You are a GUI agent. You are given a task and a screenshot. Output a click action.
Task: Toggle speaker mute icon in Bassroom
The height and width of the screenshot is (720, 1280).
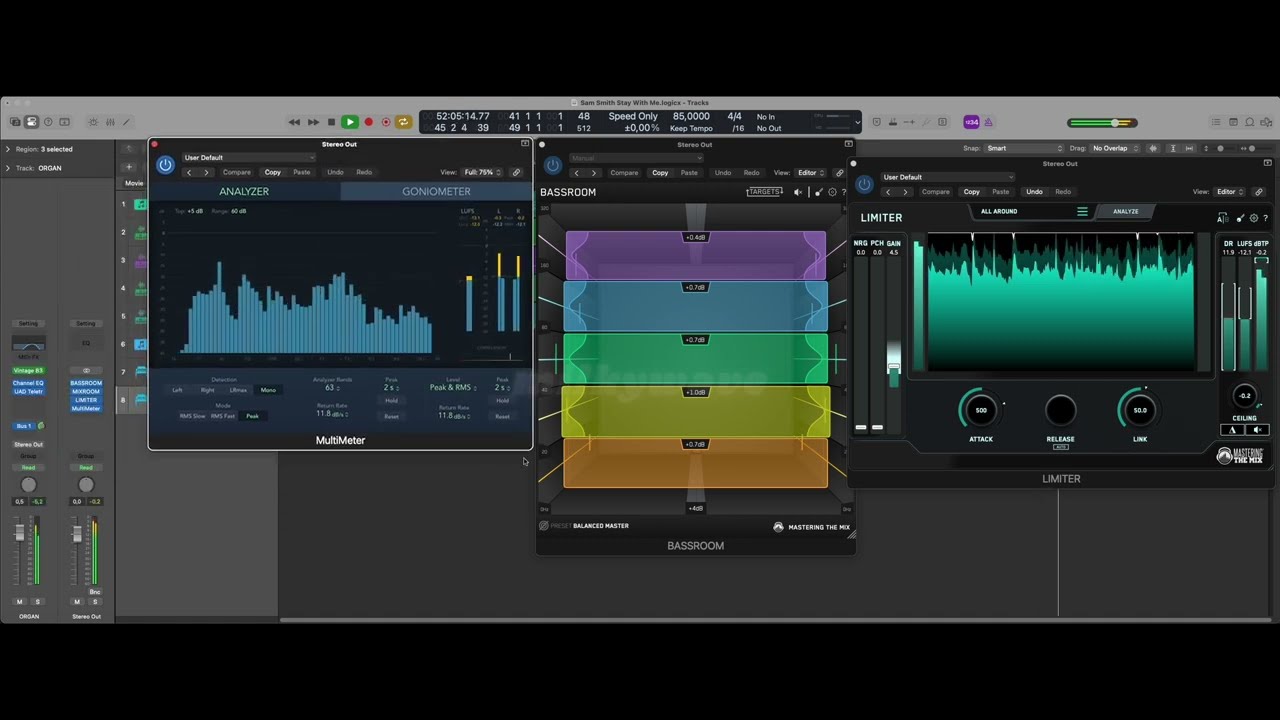click(x=798, y=192)
